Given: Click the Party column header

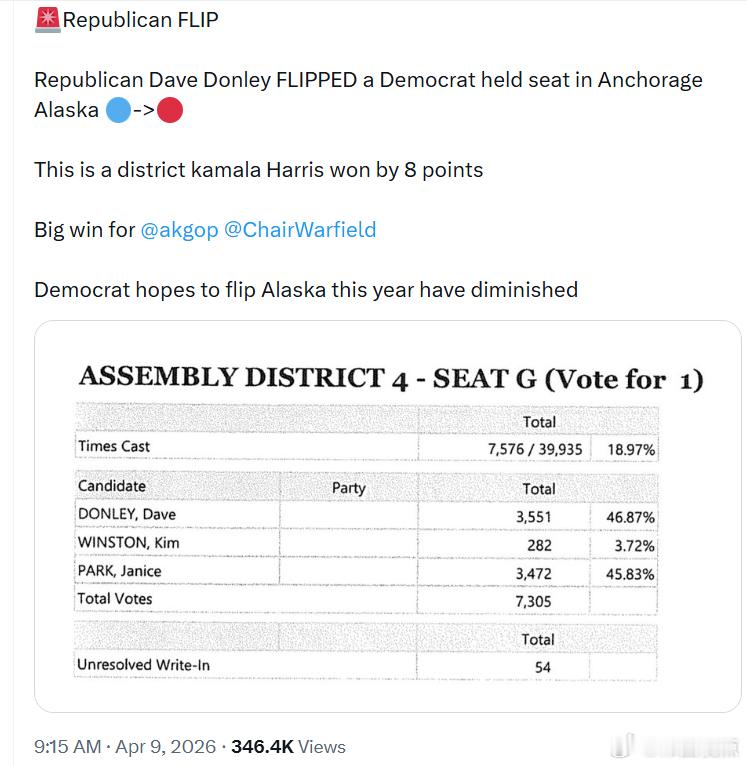Looking at the screenshot, I should [x=348, y=488].
